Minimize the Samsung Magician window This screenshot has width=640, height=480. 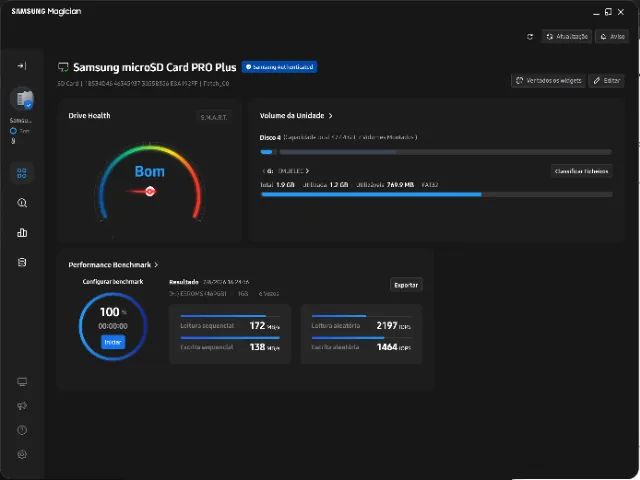click(x=596, y=12)
